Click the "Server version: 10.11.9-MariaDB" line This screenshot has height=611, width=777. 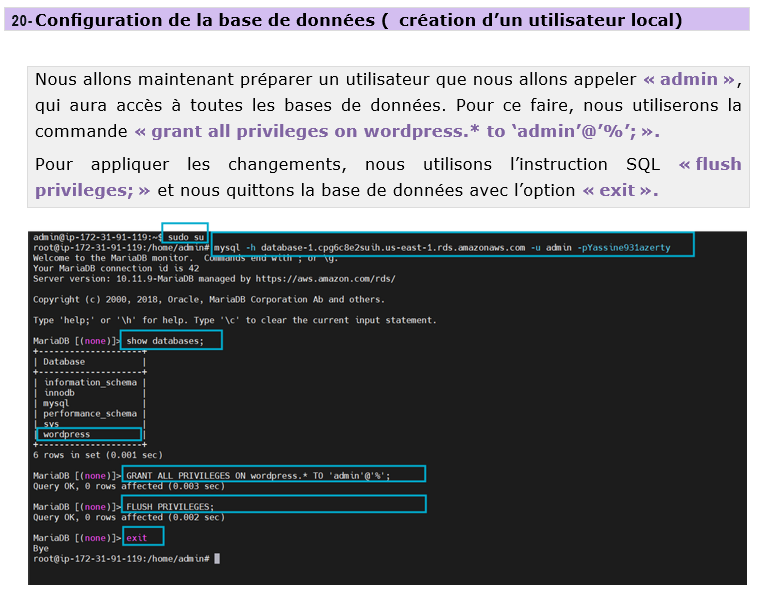(214, 278)
